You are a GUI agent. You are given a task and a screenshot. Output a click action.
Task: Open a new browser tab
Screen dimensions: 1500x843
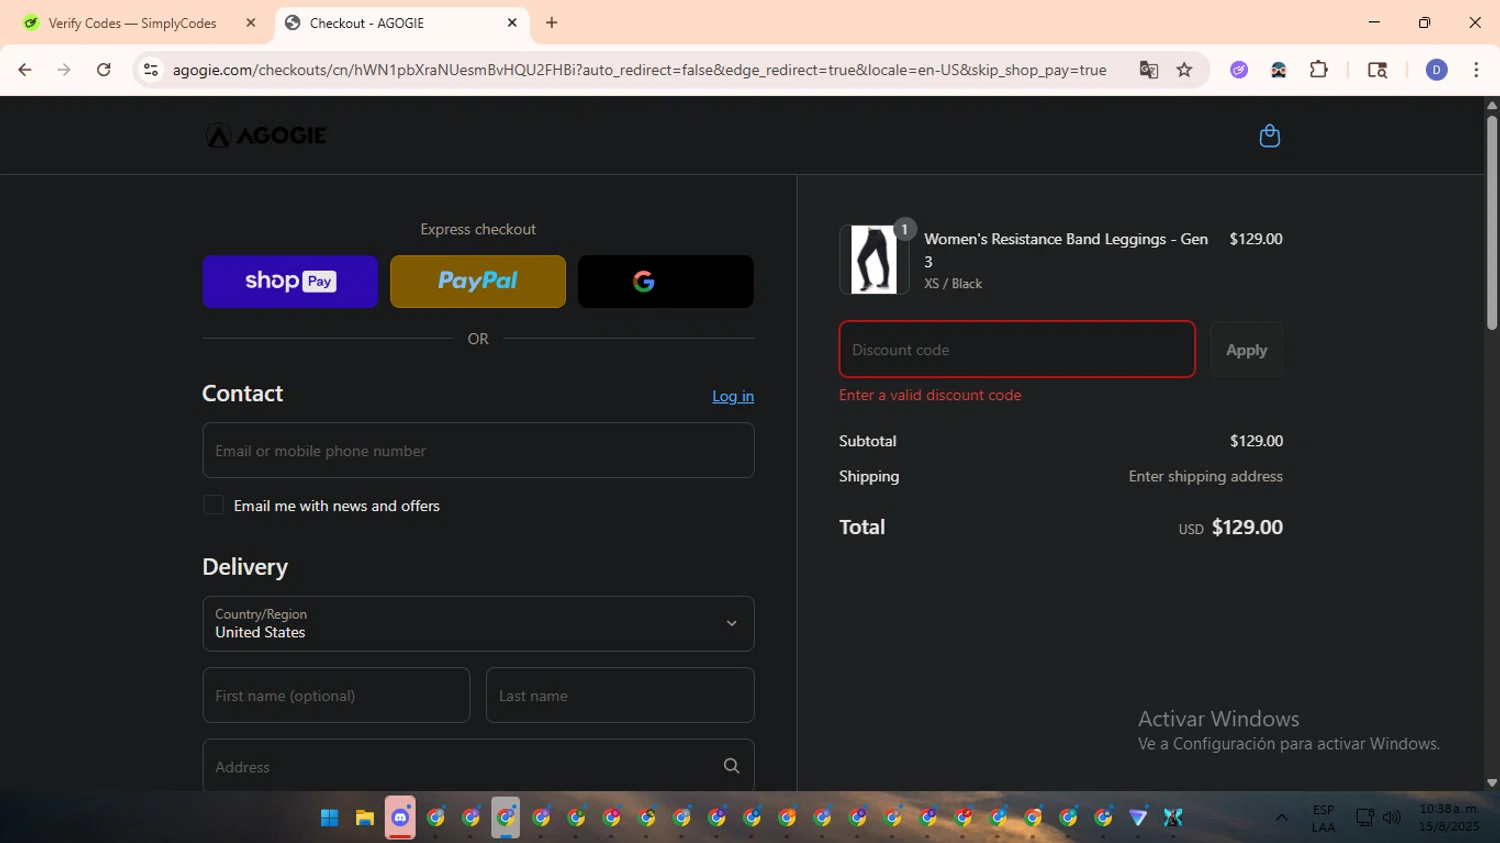tap(552, 23)
